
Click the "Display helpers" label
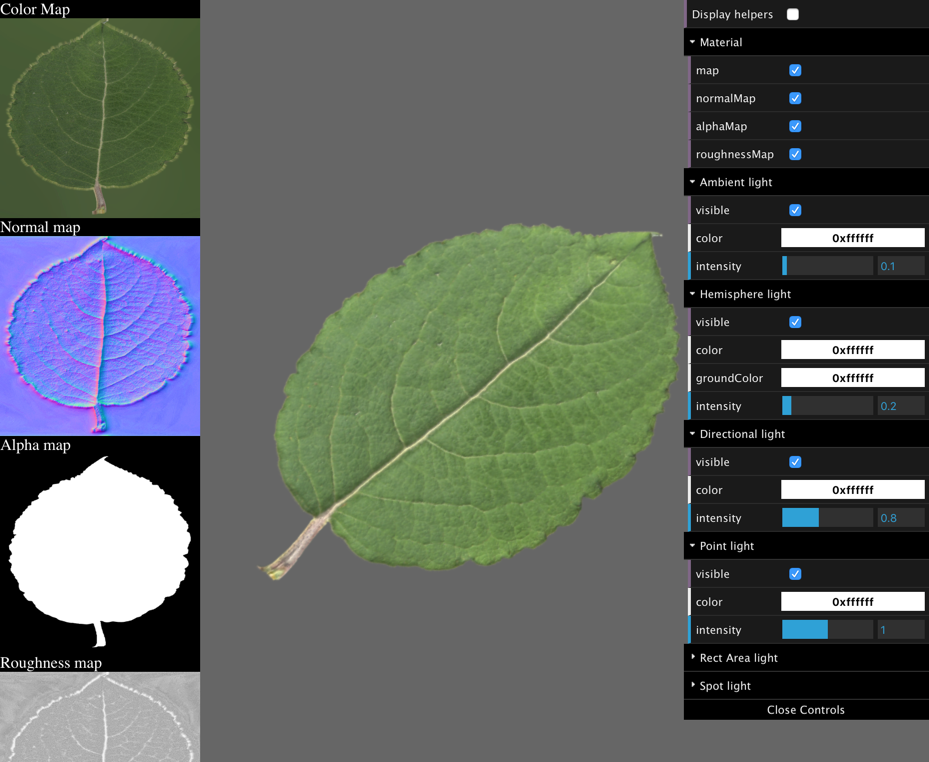[732, 14]
